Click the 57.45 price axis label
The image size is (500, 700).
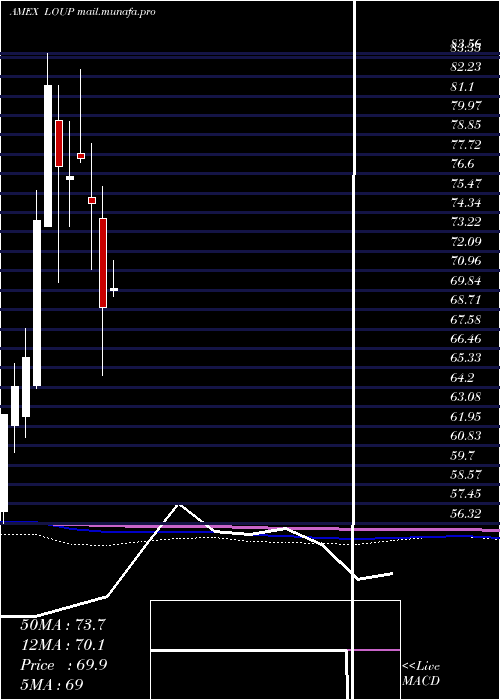click(466, 494)
